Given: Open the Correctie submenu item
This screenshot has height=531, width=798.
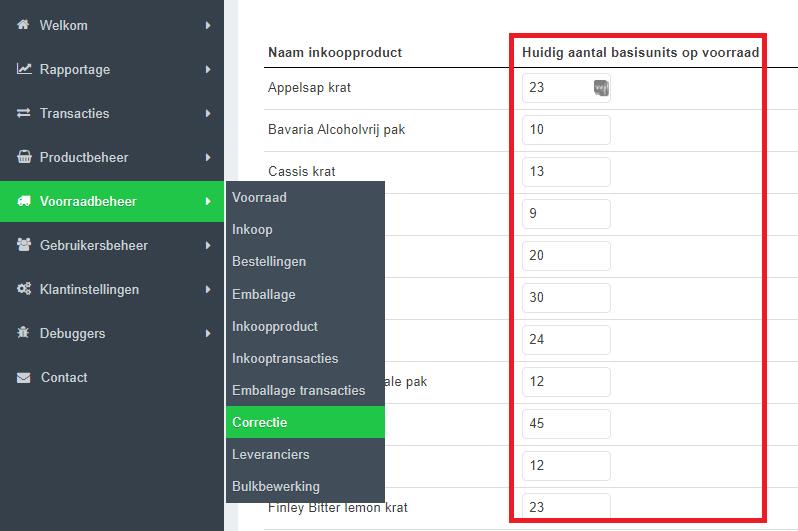Looking at the screenshot, I should click(260, 422).
